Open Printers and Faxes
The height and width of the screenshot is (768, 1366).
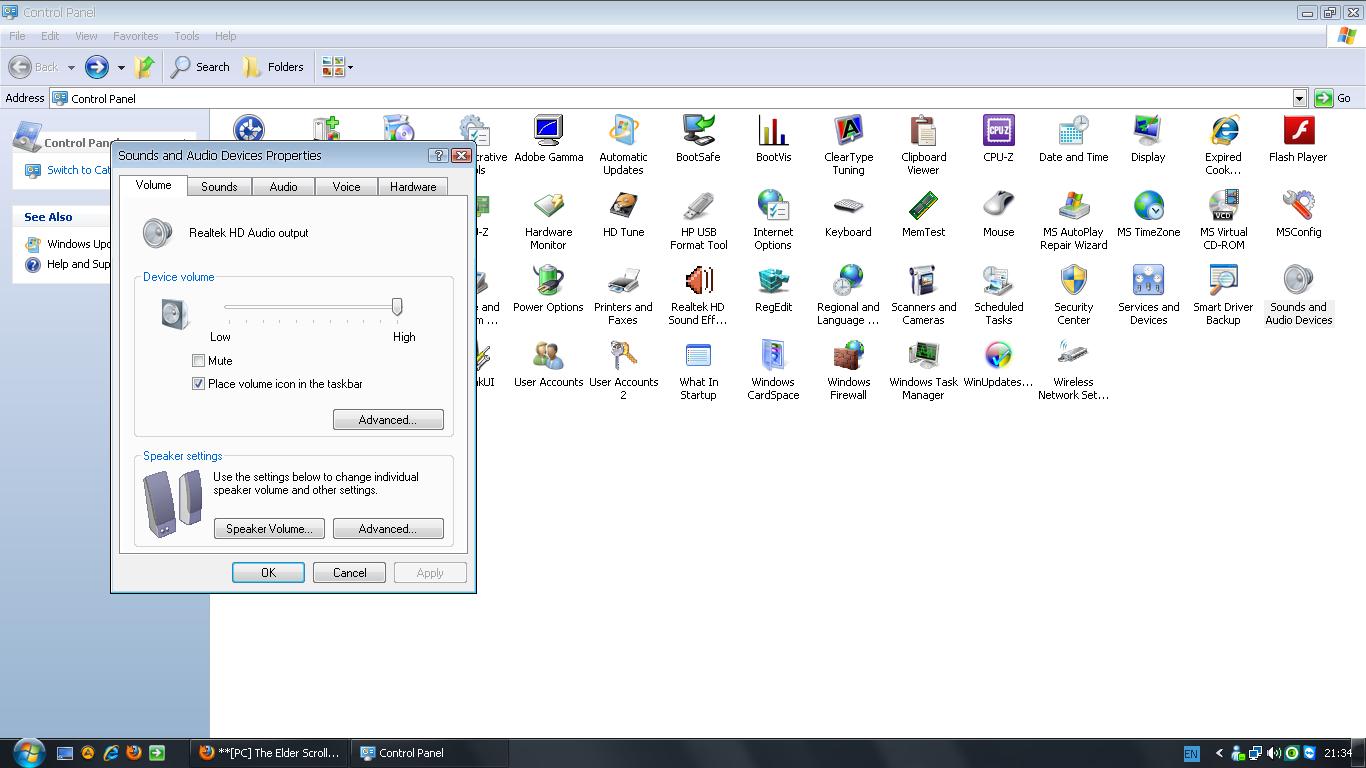pyautogui.click(x=623, y=295)
